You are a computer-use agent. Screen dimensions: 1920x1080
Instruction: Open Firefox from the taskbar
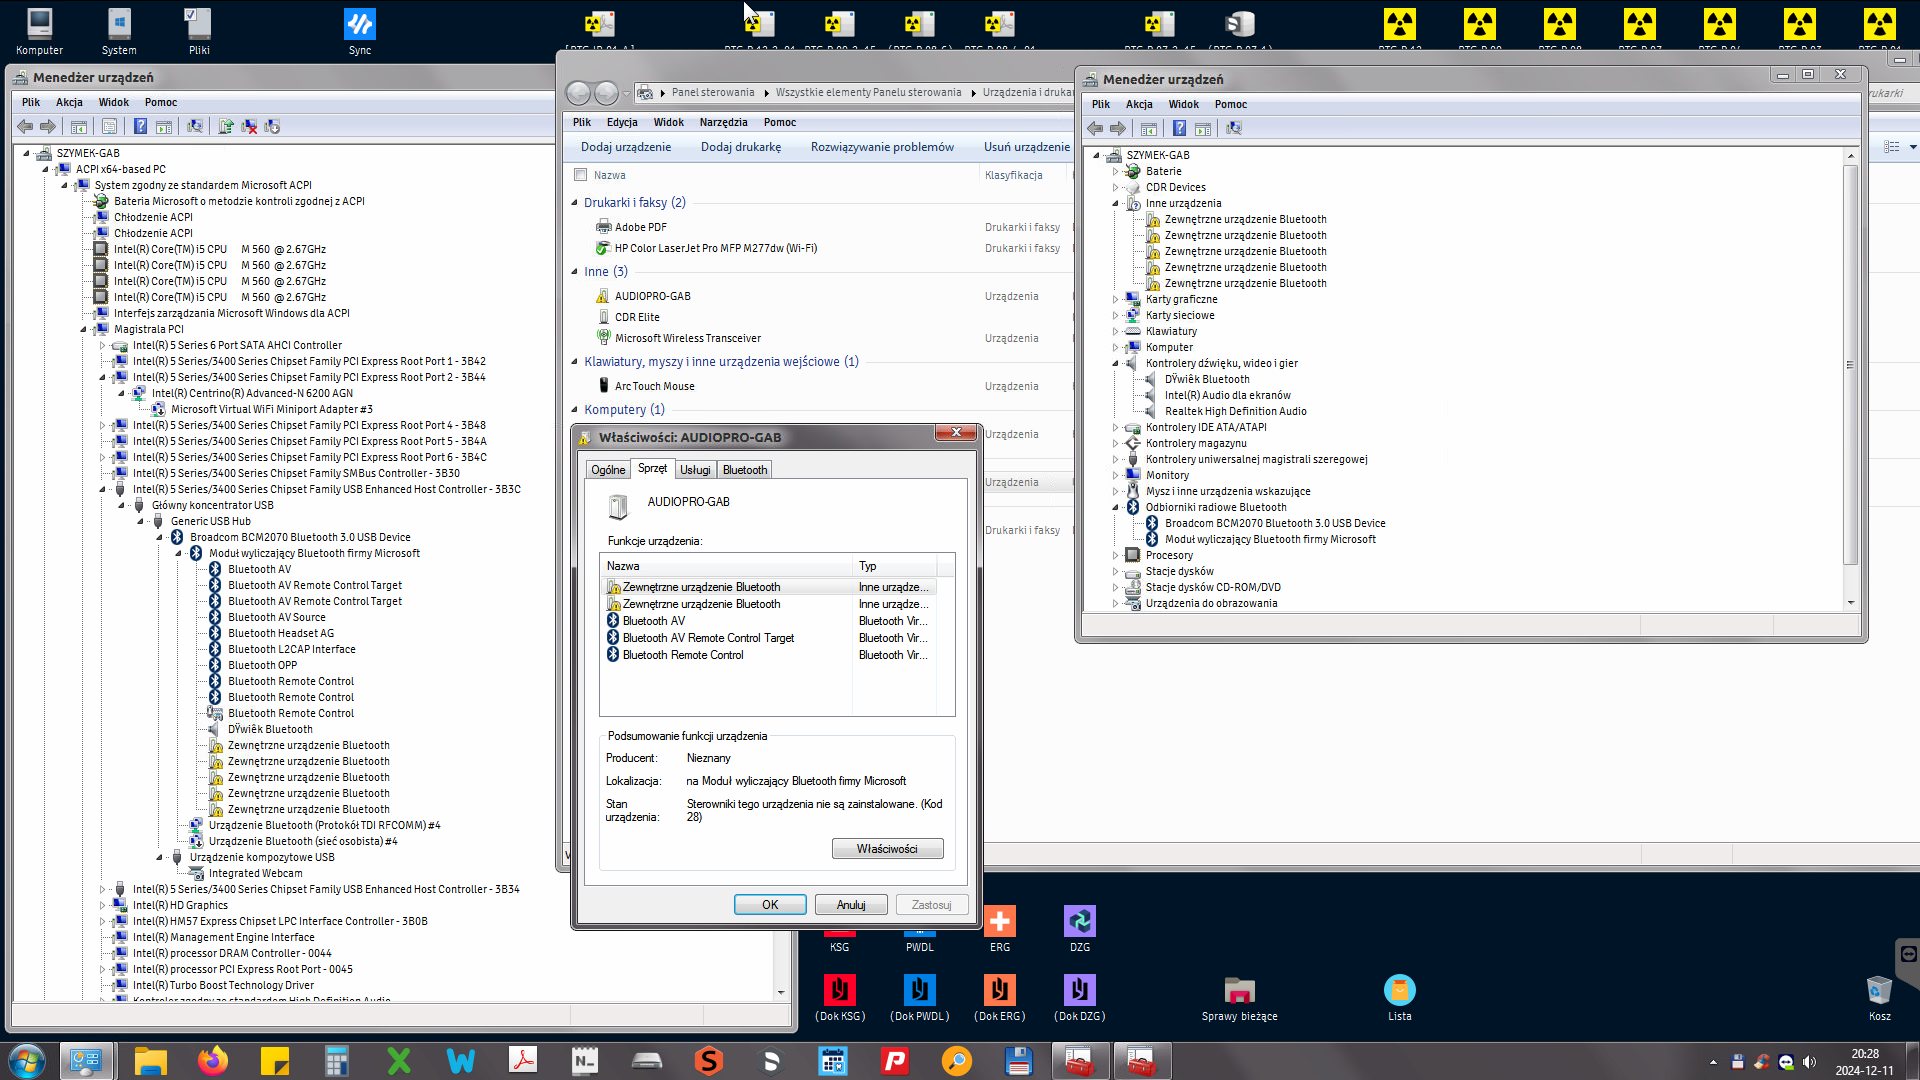point(212,1060)
